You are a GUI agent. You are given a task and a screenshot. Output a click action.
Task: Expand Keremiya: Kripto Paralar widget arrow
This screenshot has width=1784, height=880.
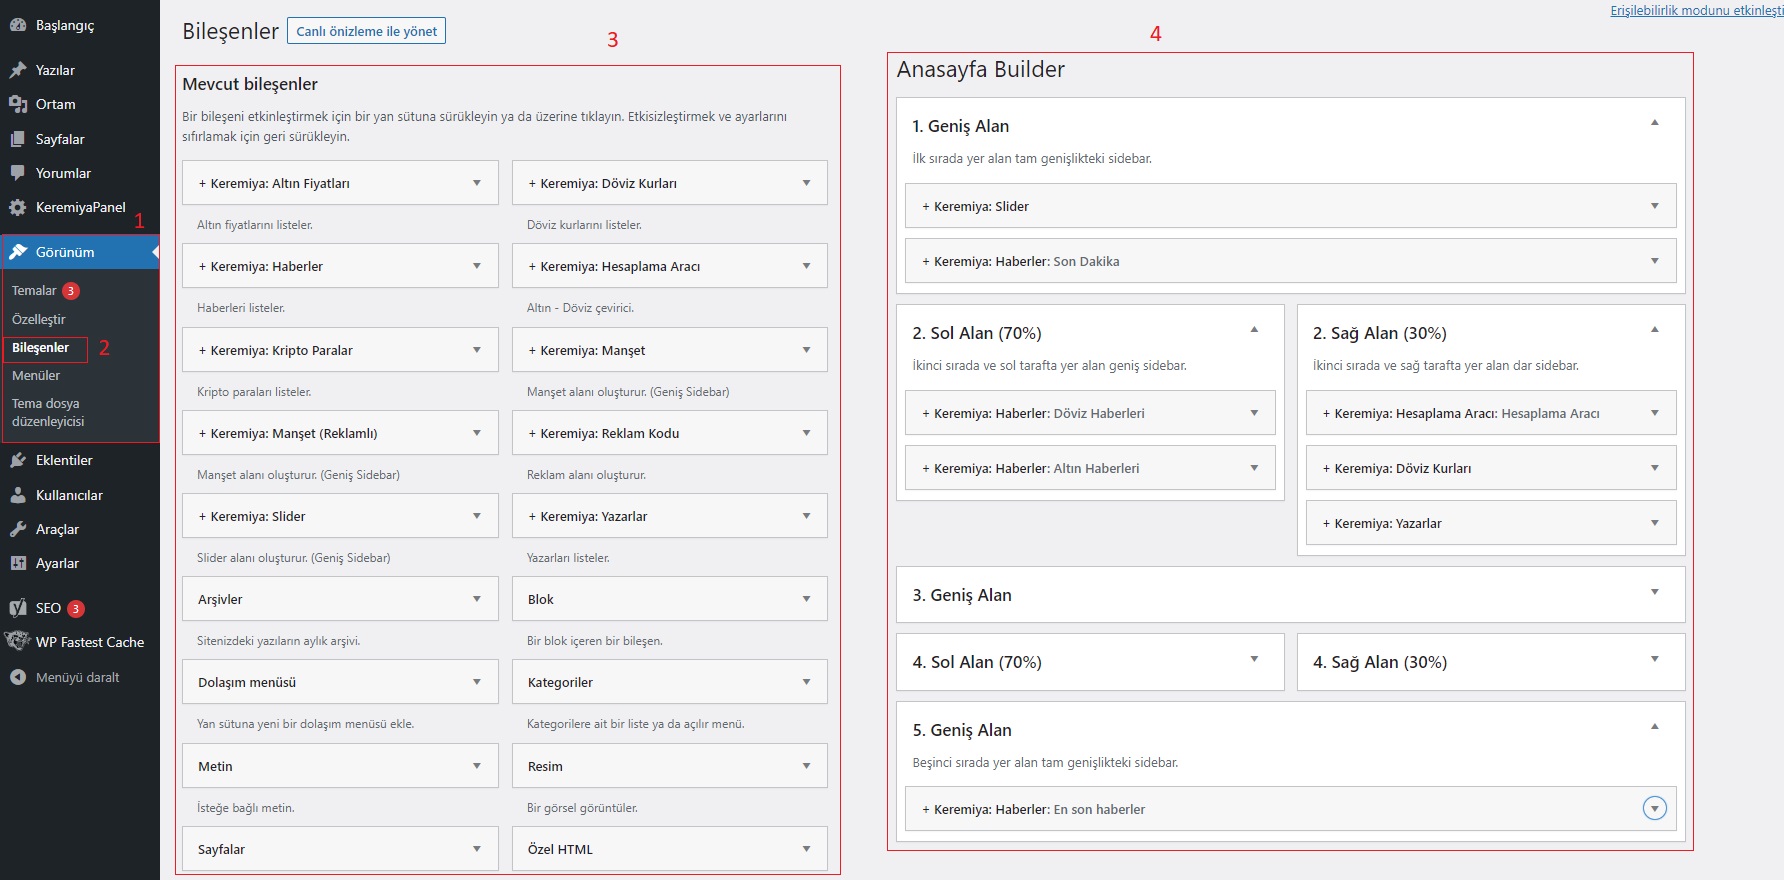(477, 350)
